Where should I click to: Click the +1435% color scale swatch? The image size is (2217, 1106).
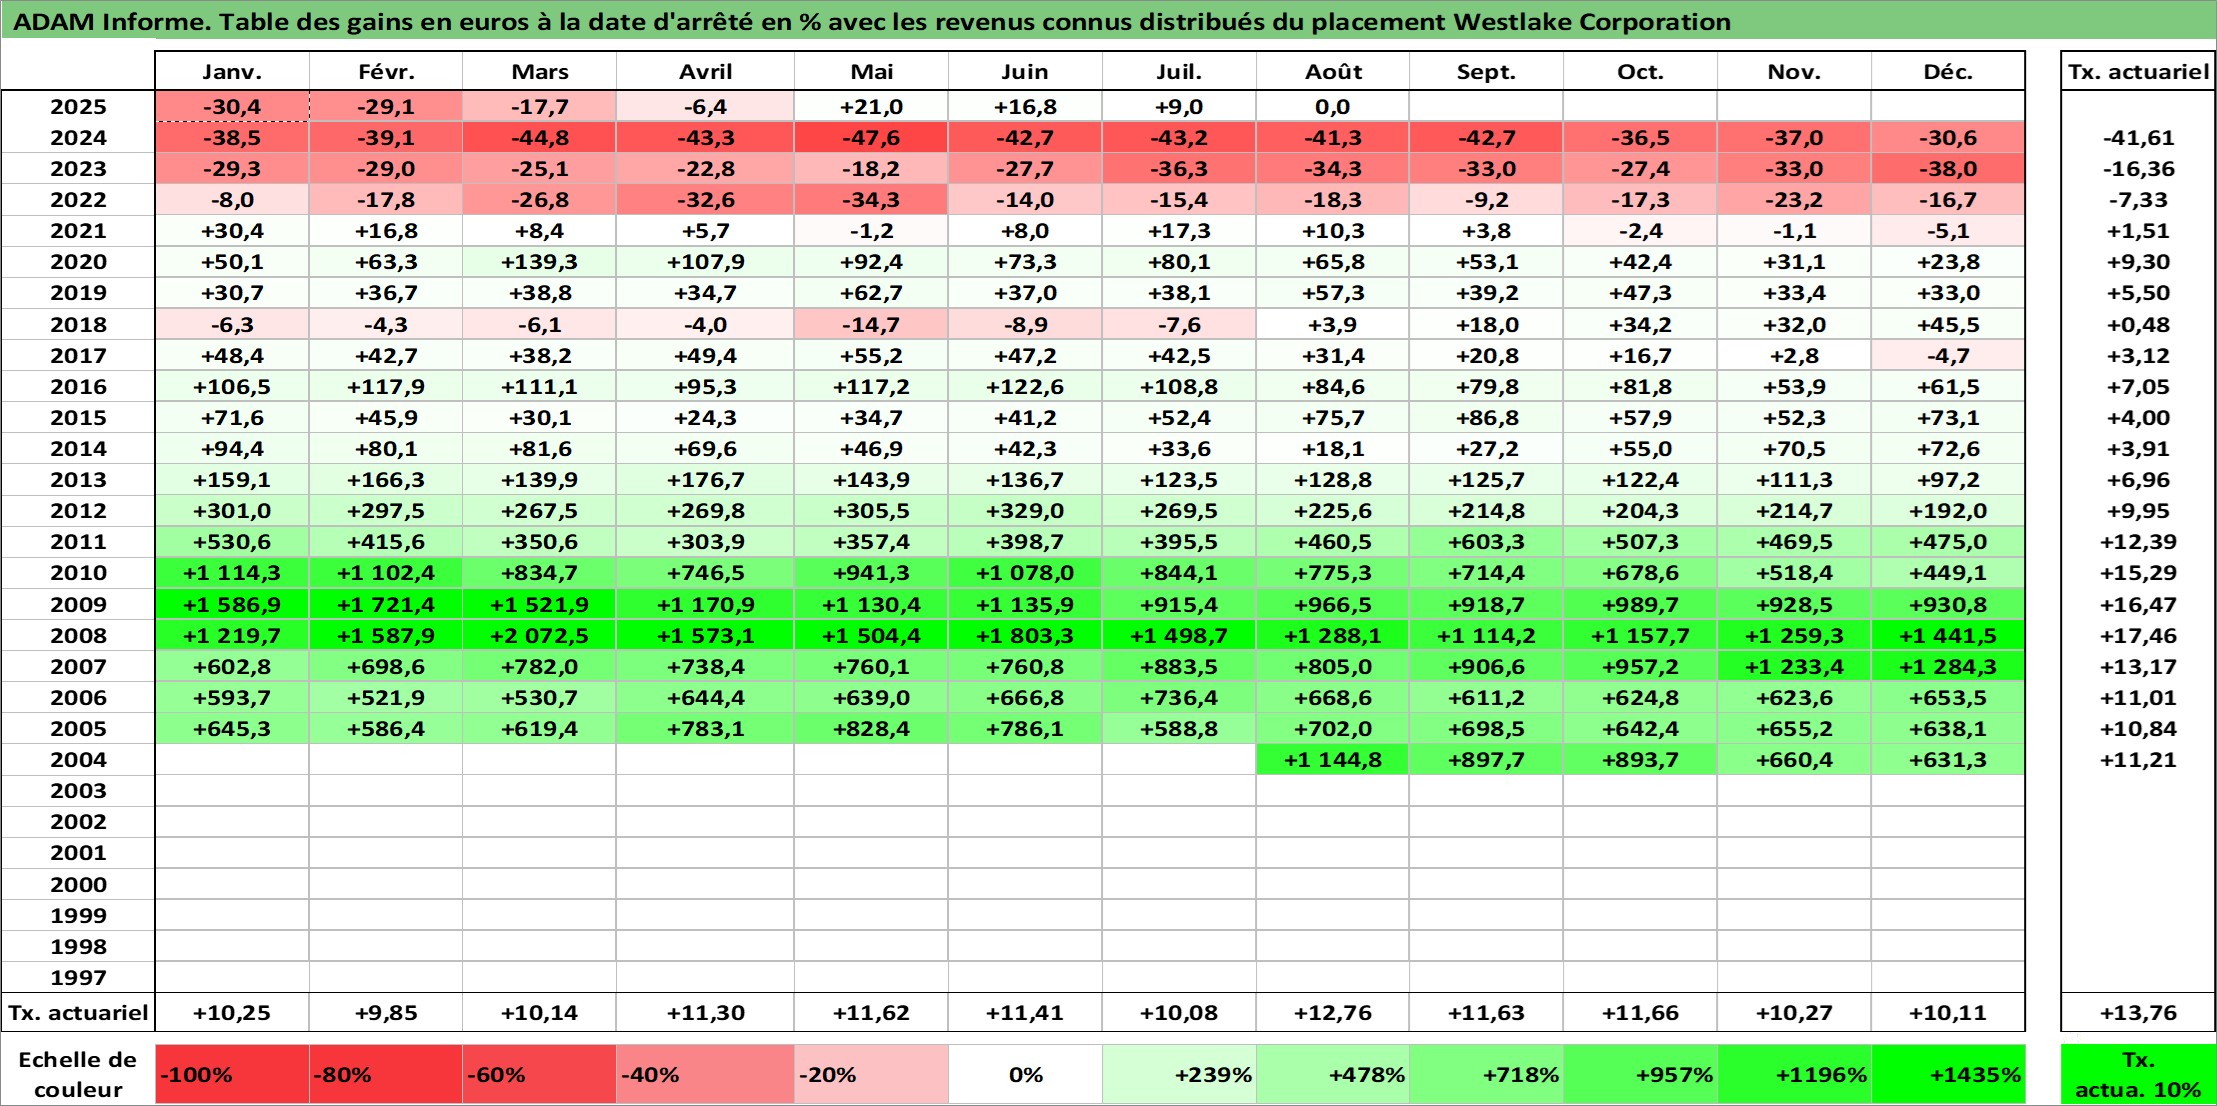pyautogui.click(x=1948, y=1075)
